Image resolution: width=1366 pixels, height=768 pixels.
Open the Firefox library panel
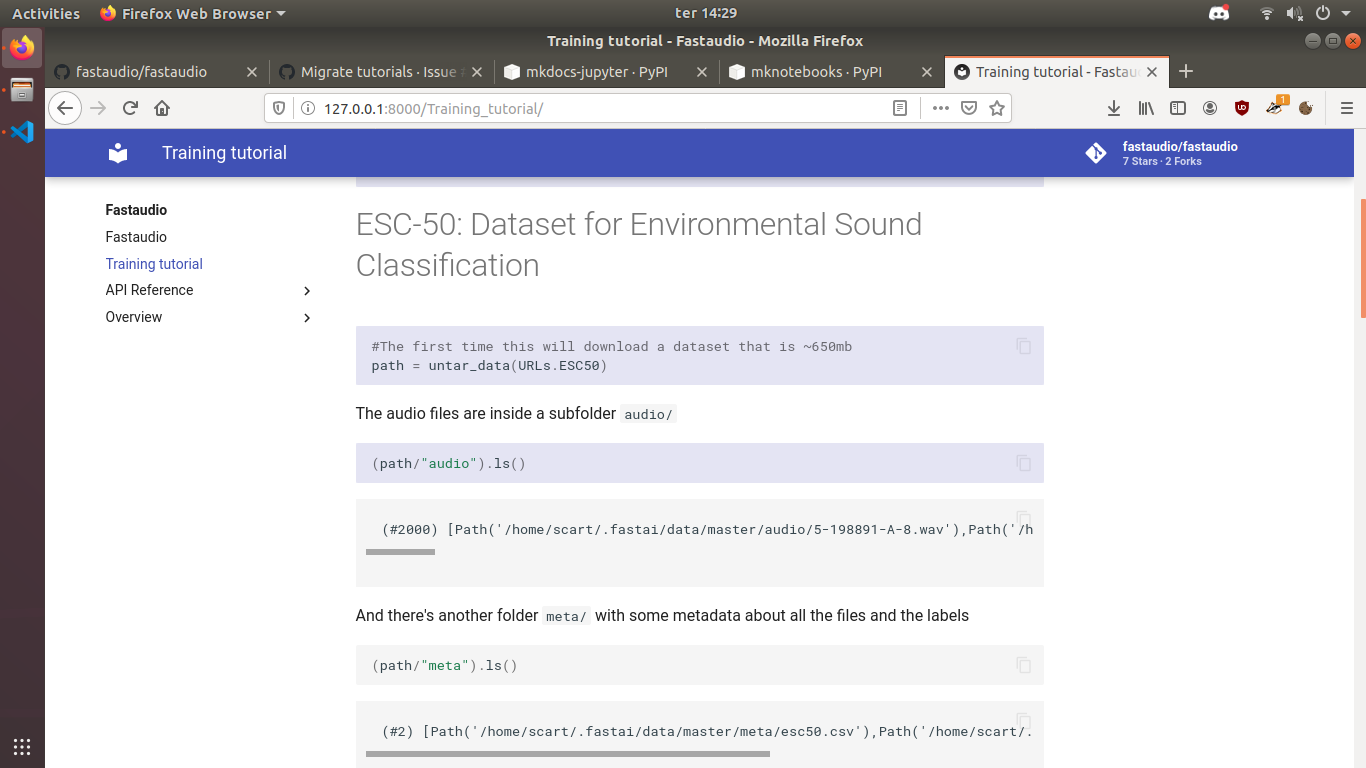coord(1146,108)
